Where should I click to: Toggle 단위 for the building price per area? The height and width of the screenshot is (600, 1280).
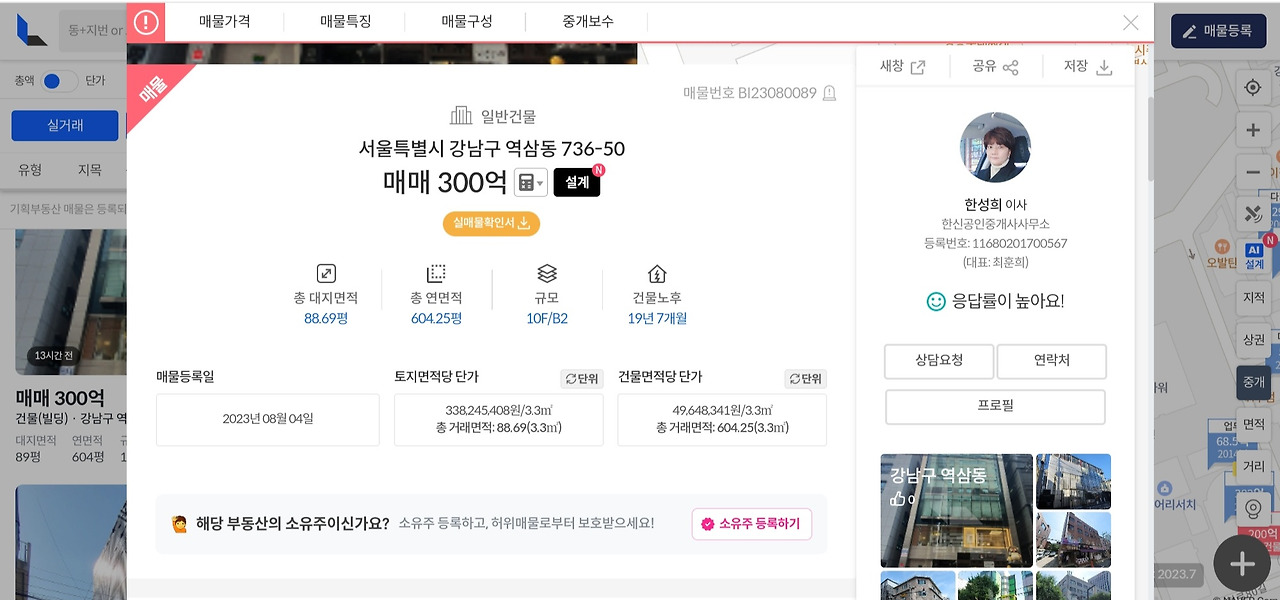[x=804, y=379]
